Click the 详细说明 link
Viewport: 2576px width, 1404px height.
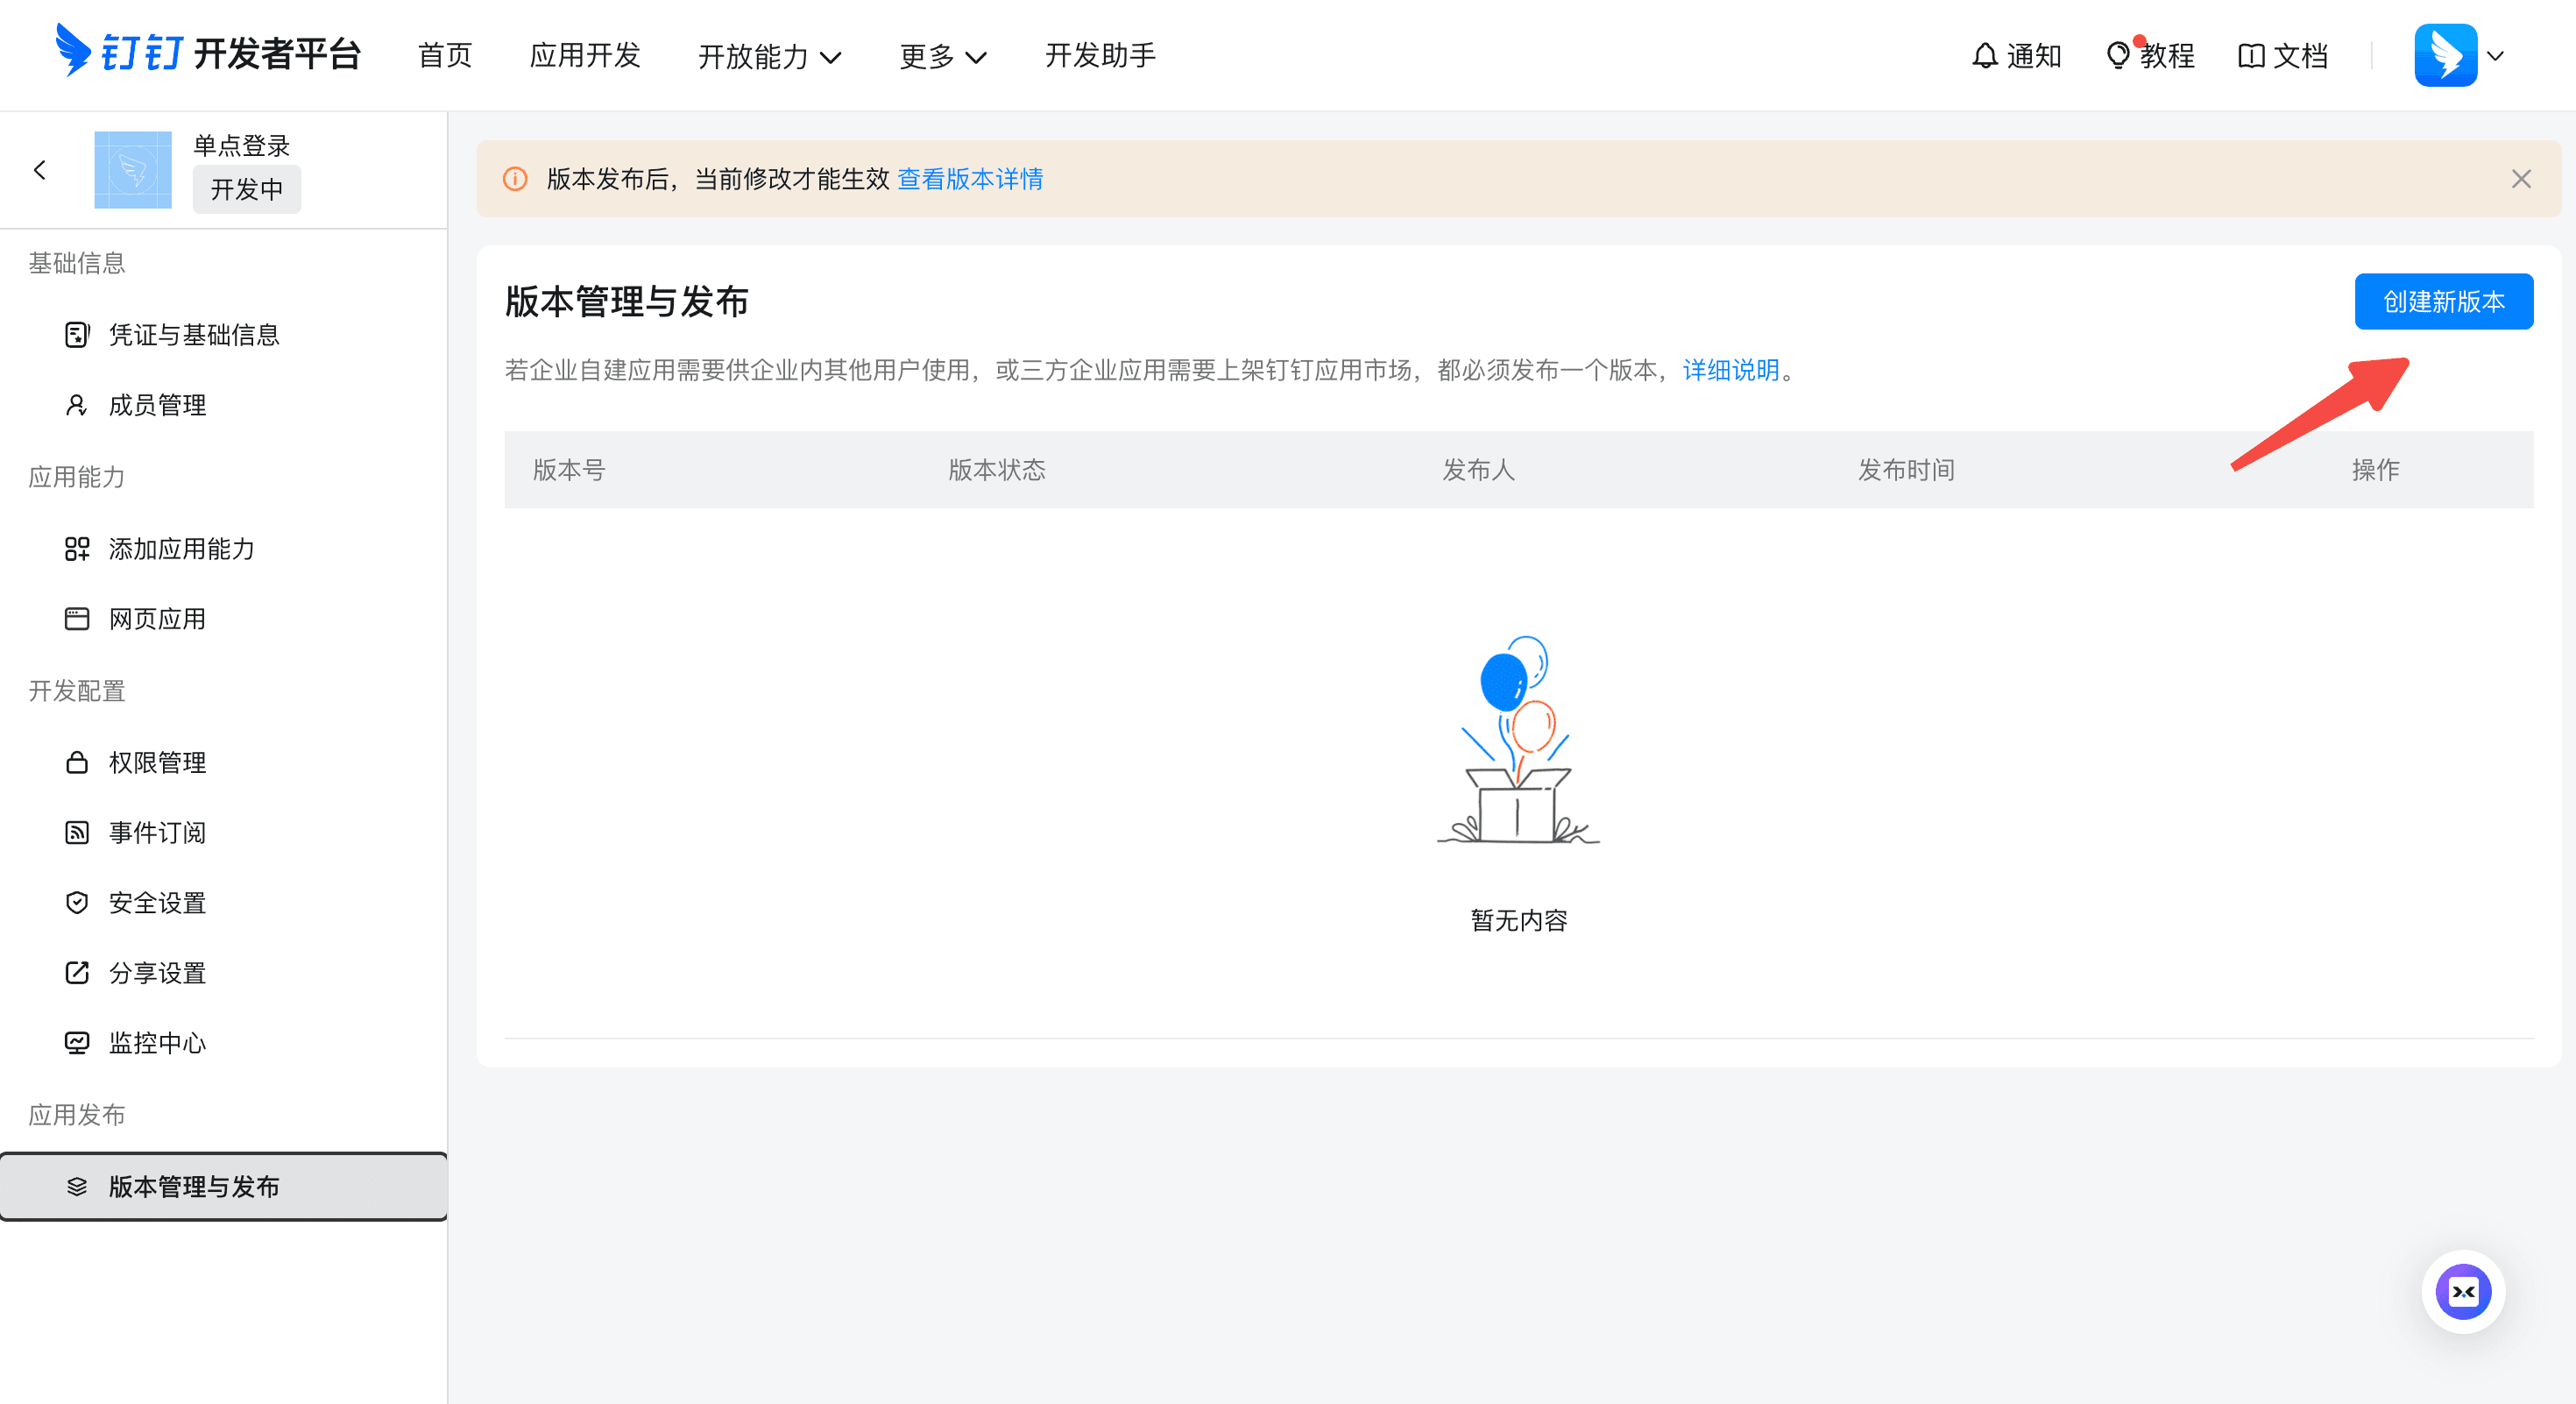click(x=1730, y=370)
